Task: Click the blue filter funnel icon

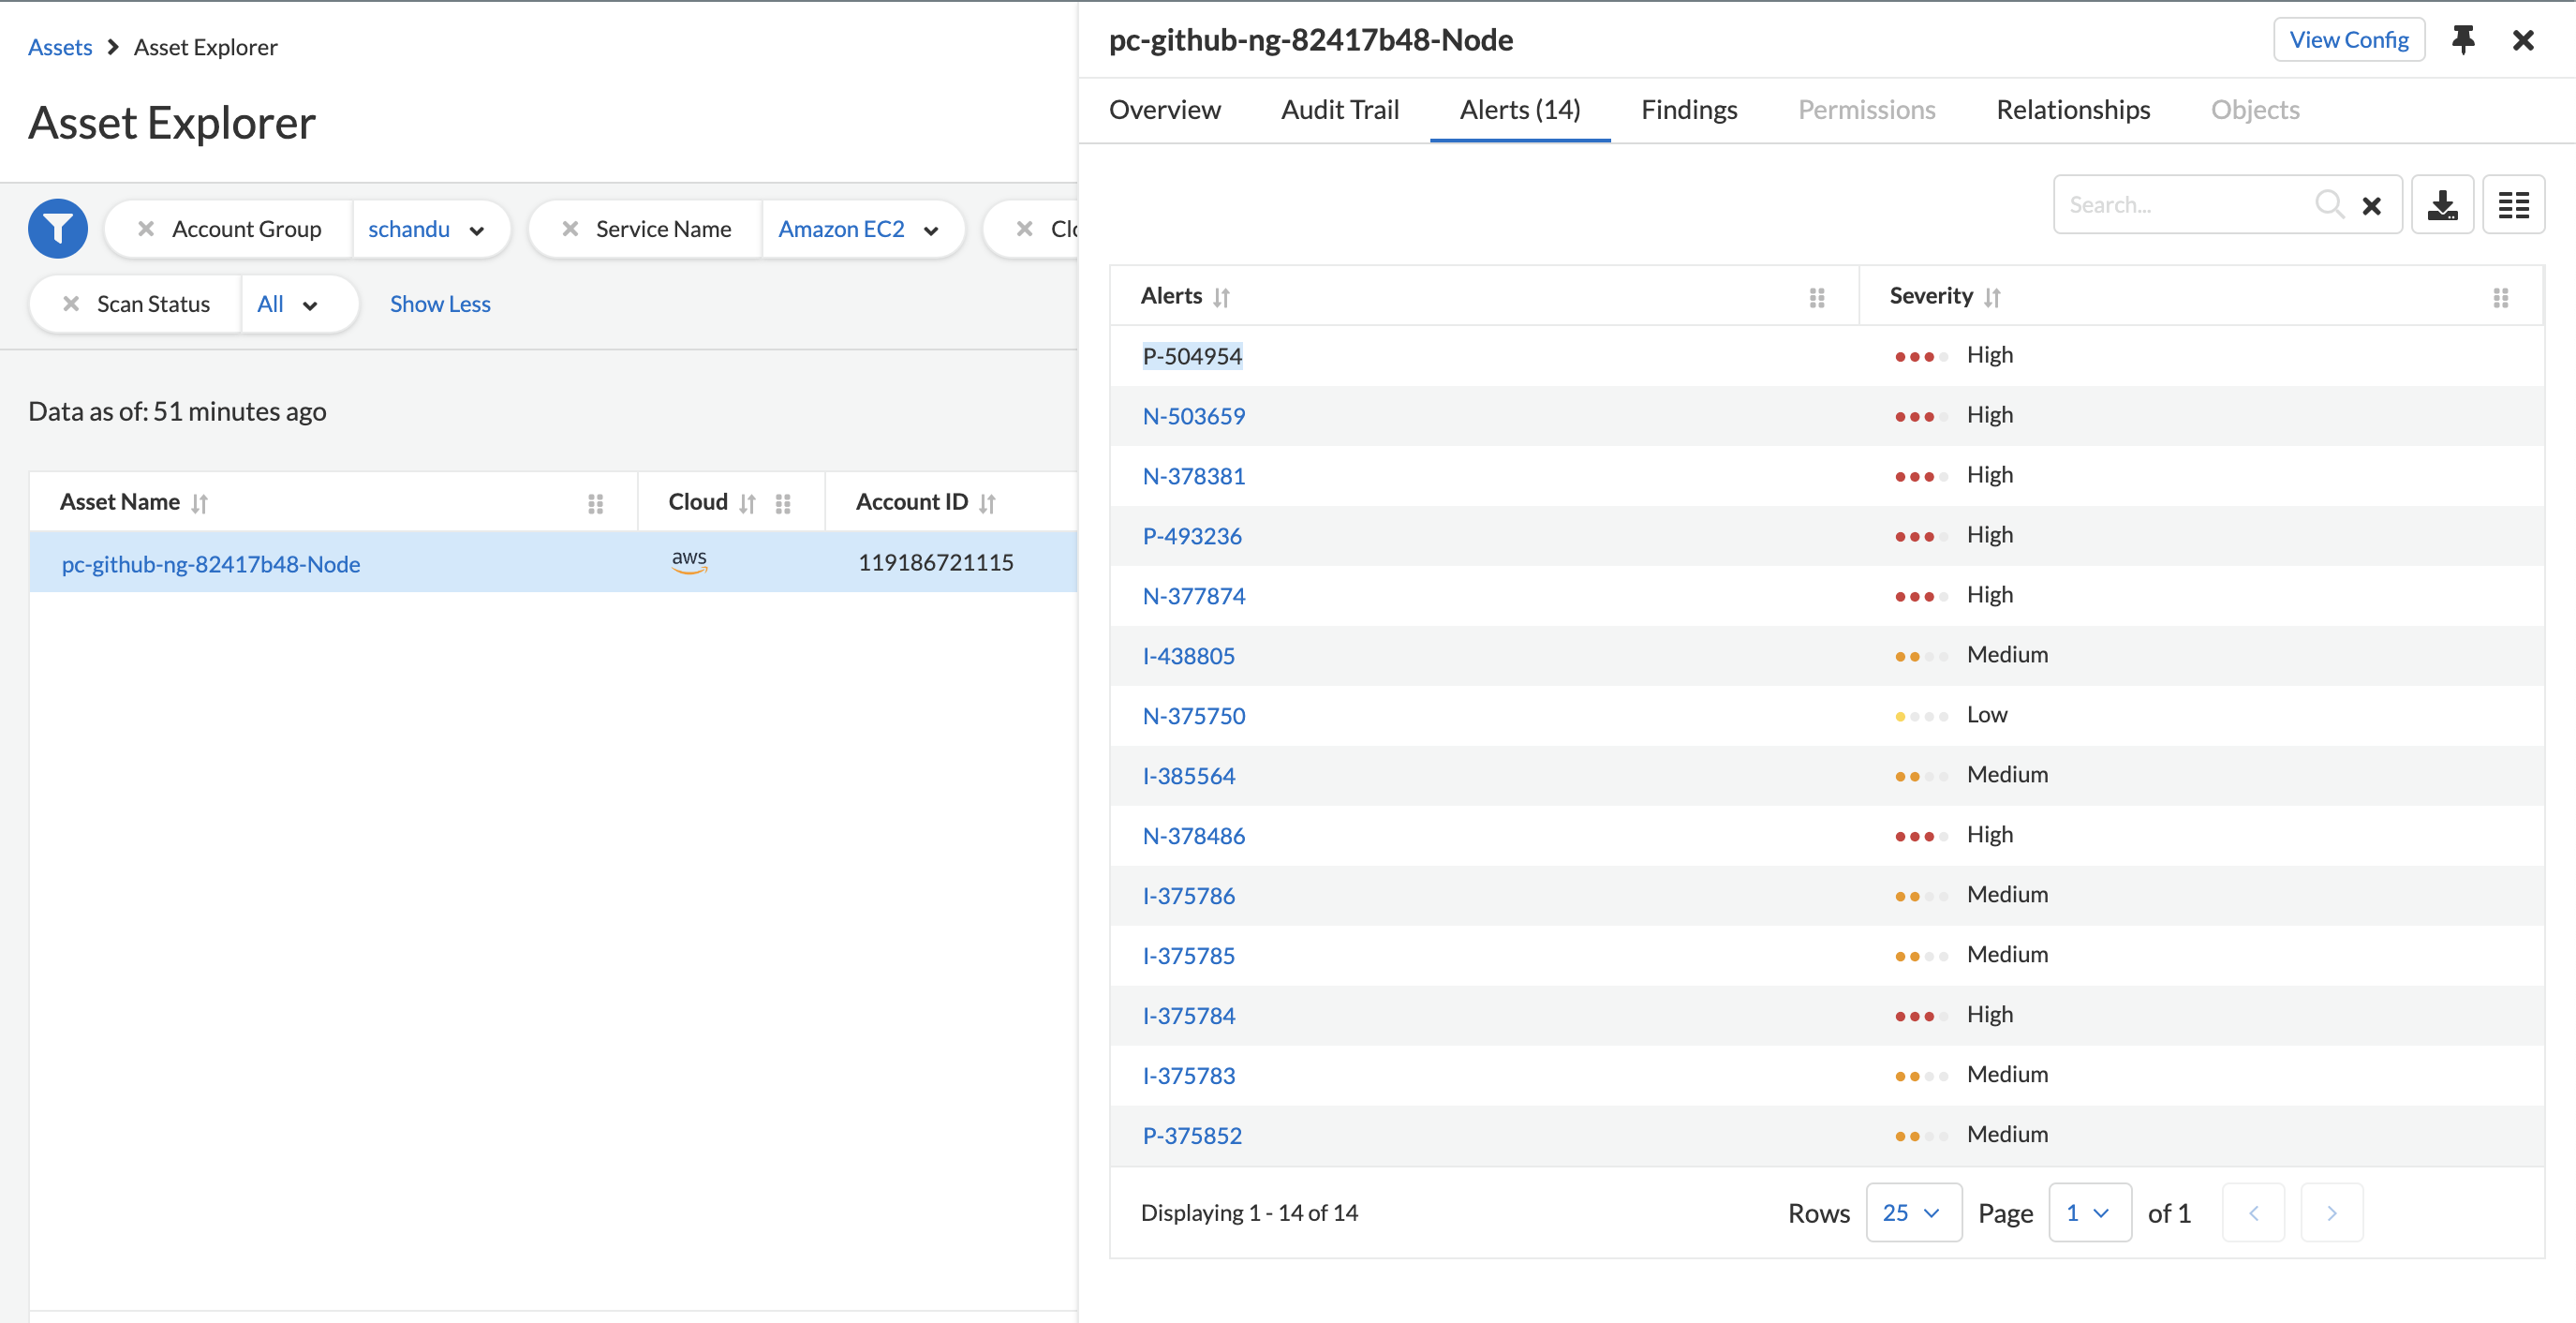Action: tap(57, 229)
